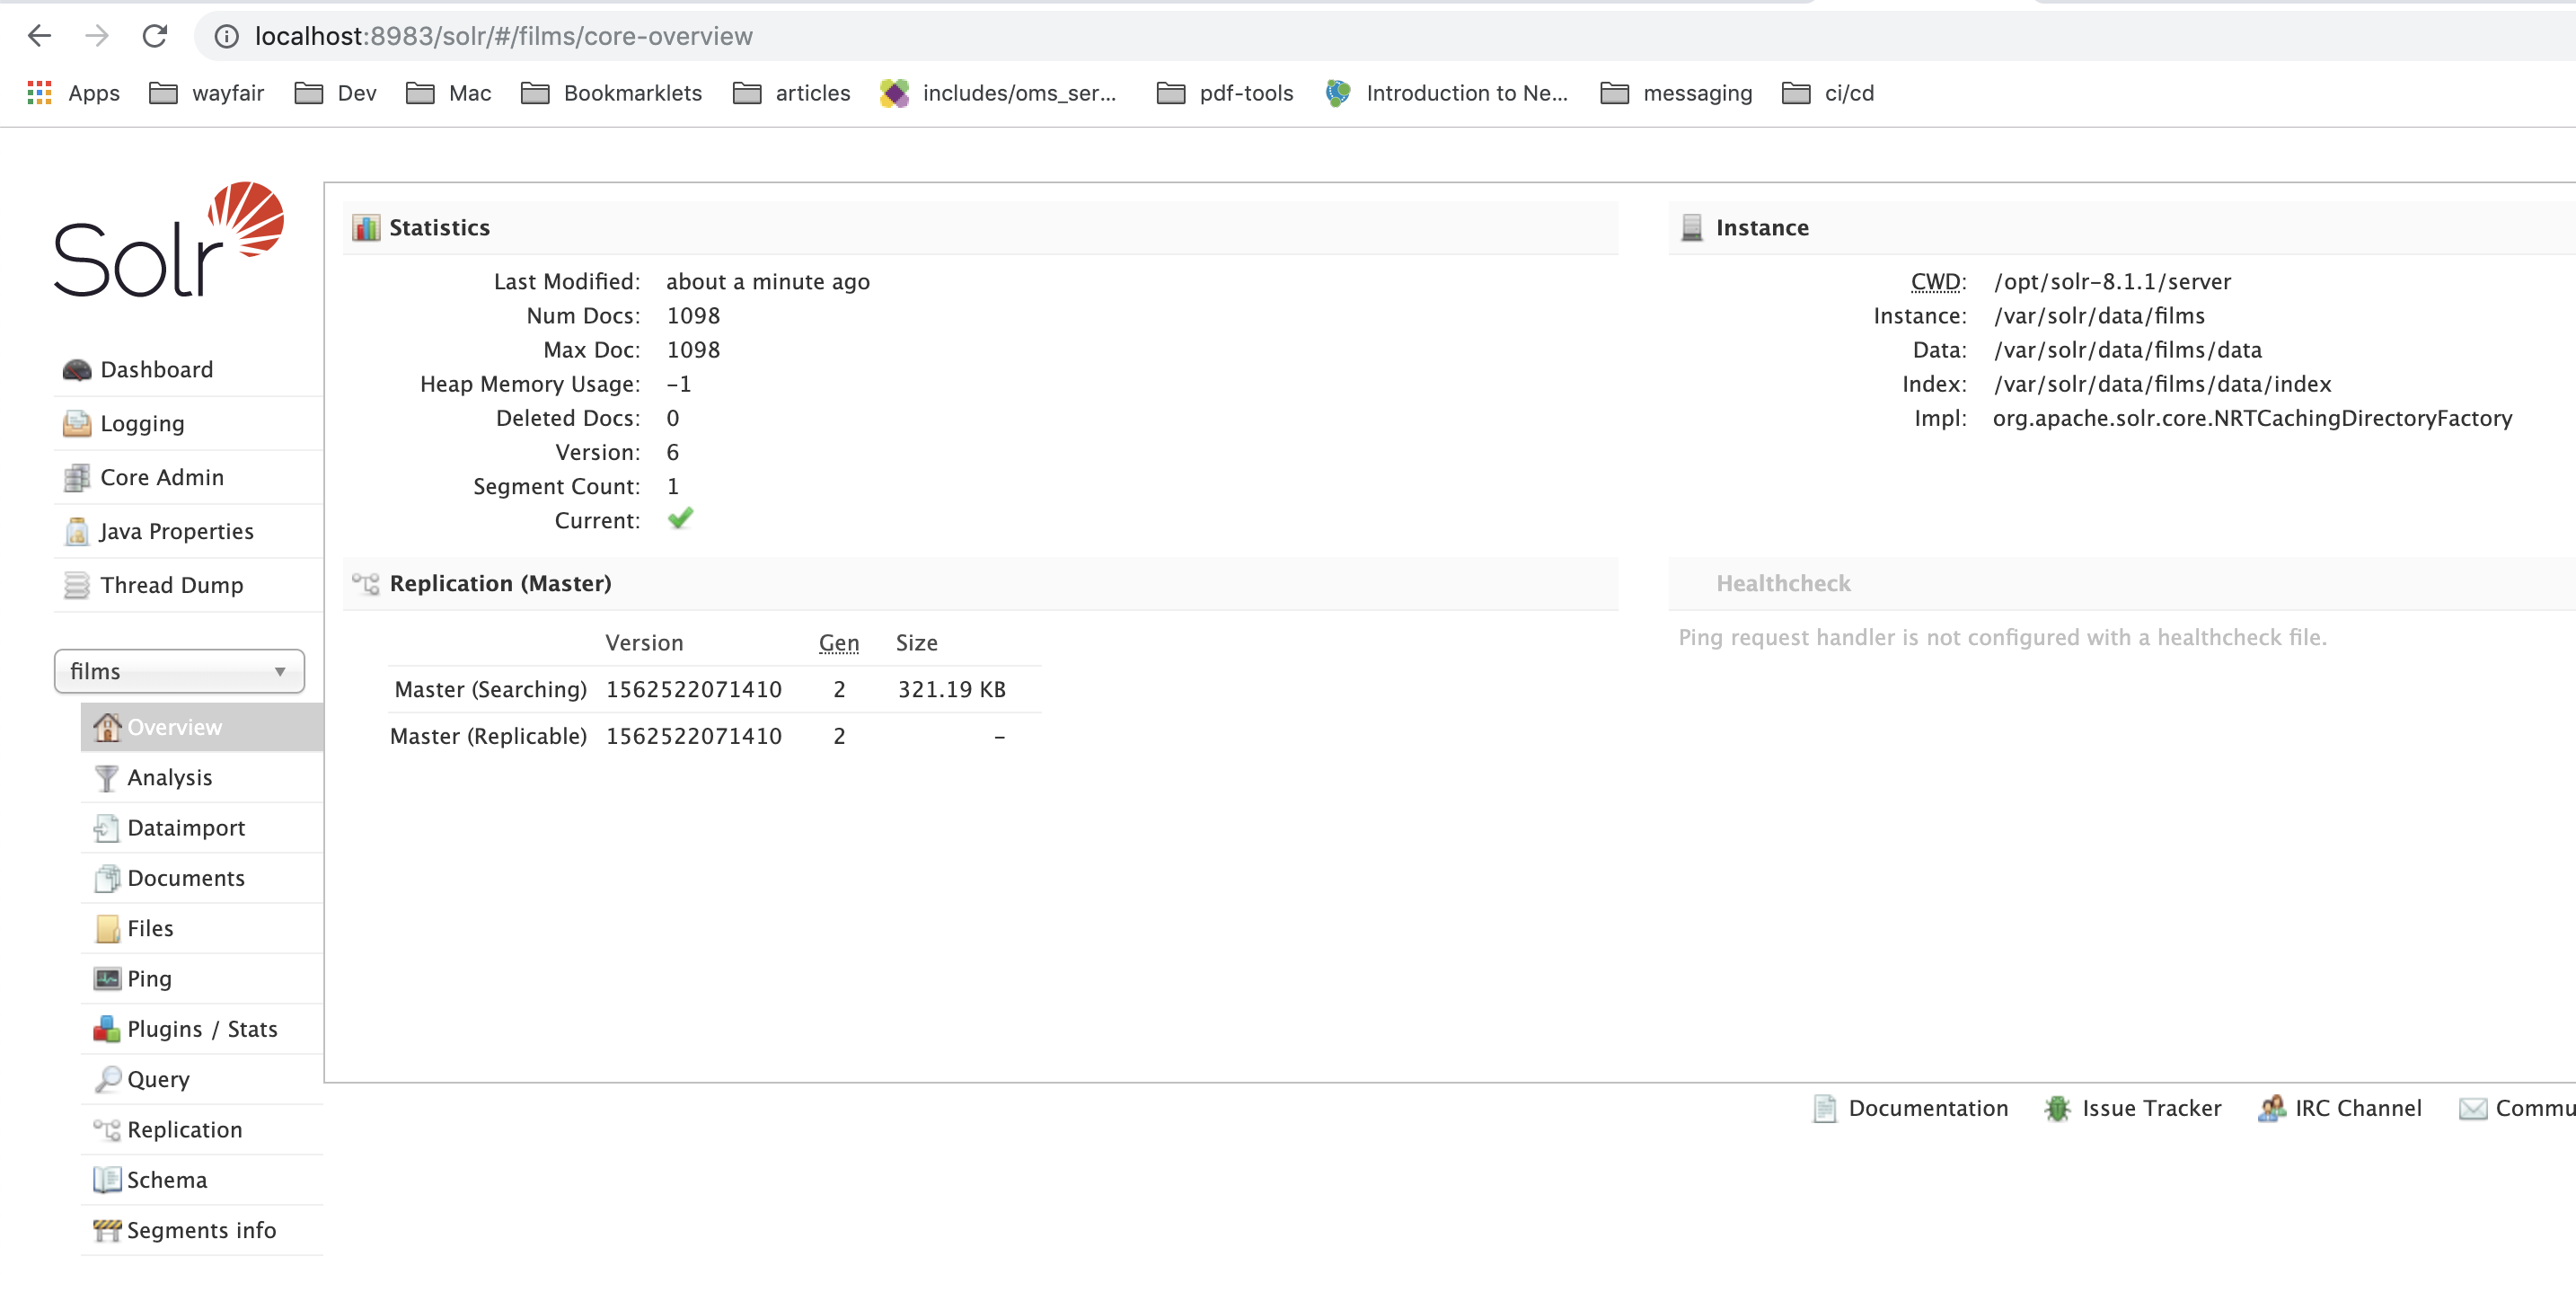Click the Segments info icon
This screenshot has width=2576, height=1301.
106,1231
